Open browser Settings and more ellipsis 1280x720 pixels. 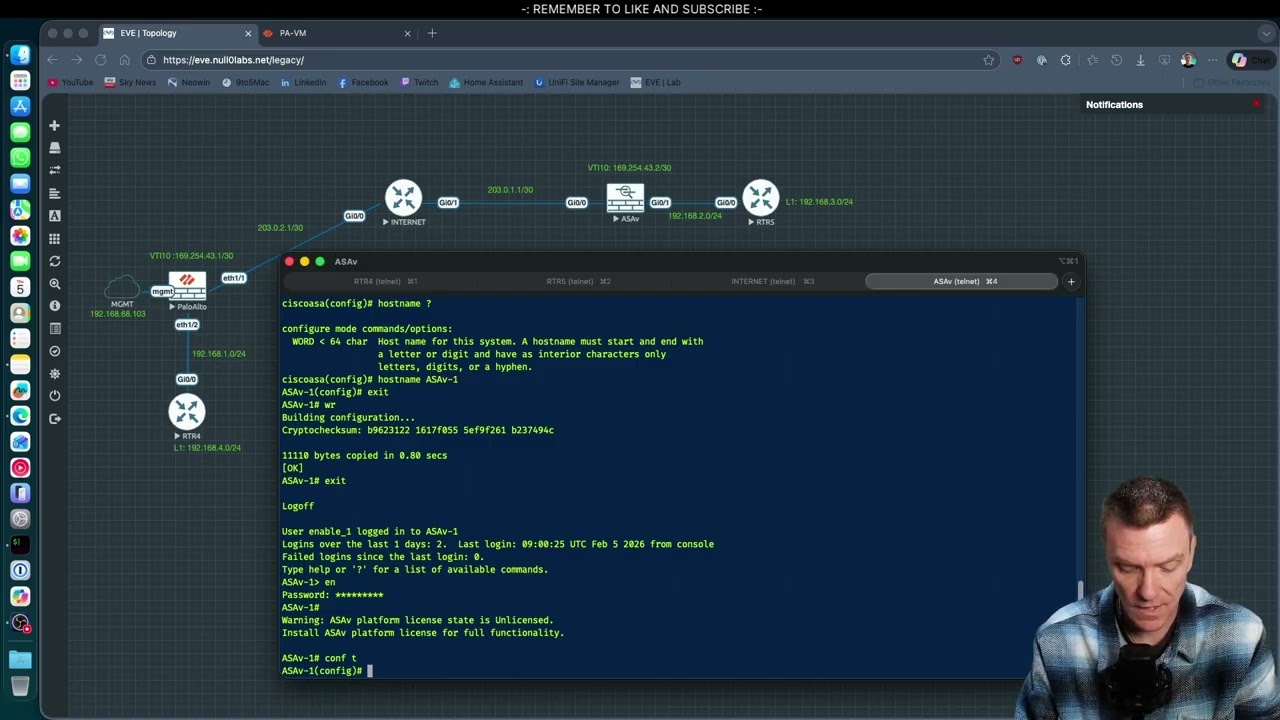point(1213,60)
